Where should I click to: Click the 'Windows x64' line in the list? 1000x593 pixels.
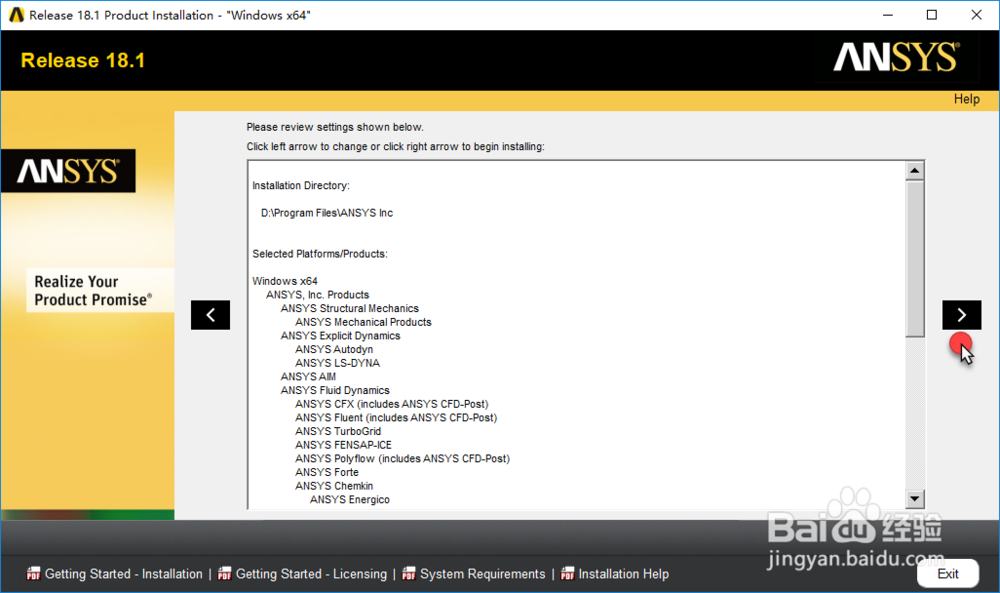284,281
